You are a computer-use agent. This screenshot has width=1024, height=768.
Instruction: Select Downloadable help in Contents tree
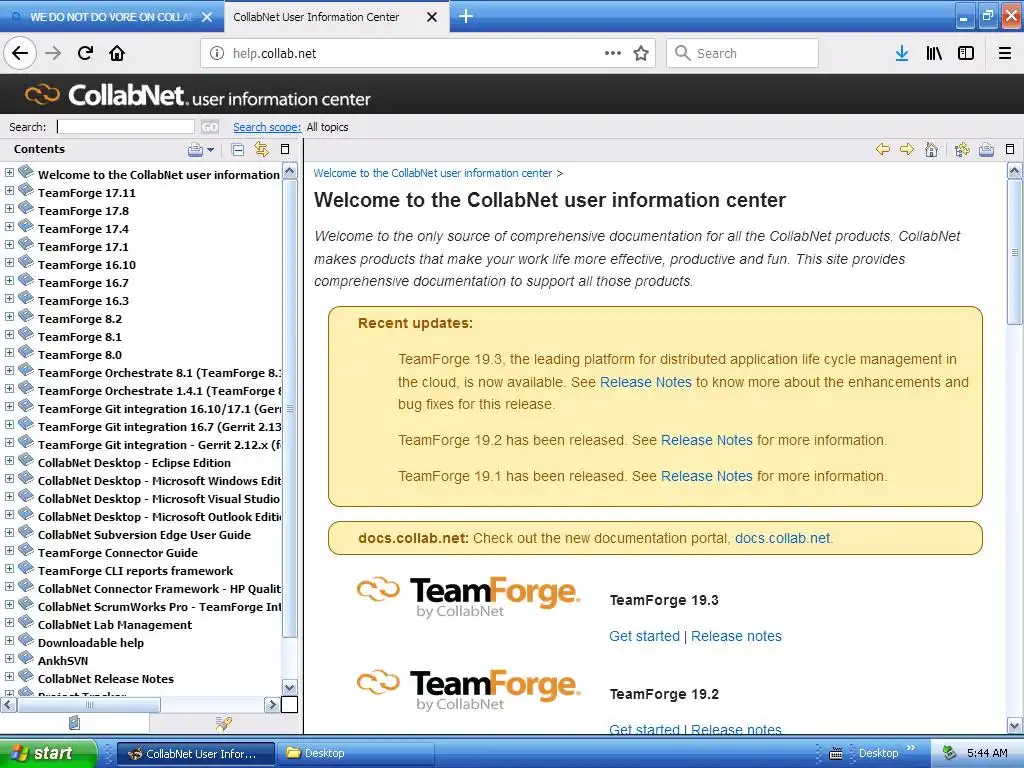pos(91,643)
